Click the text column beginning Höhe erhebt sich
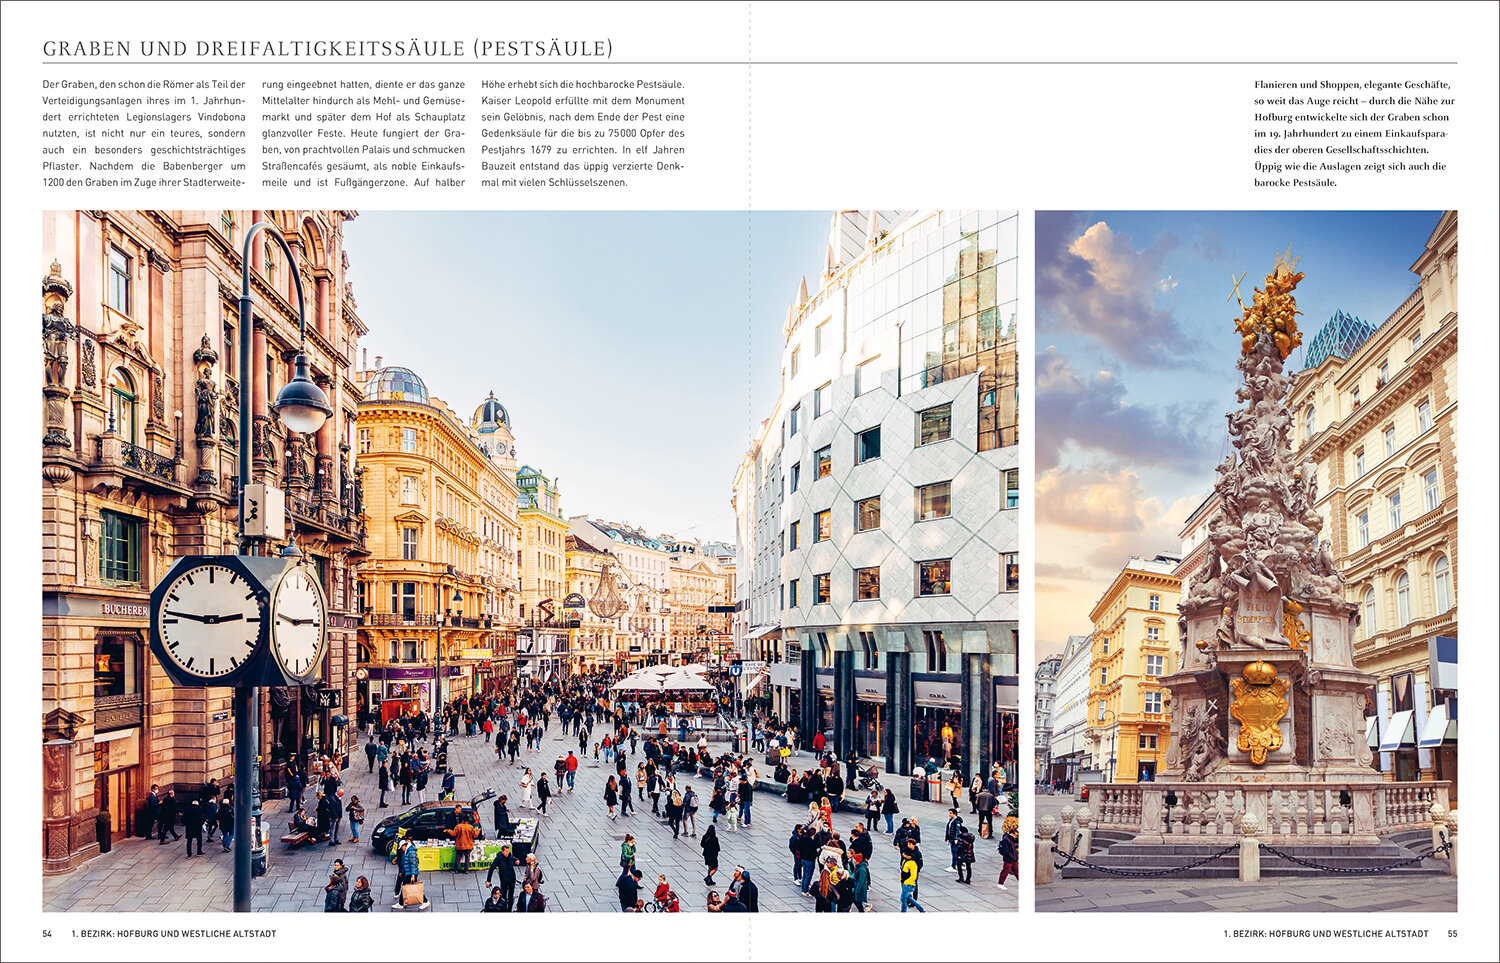 point(583,133)
